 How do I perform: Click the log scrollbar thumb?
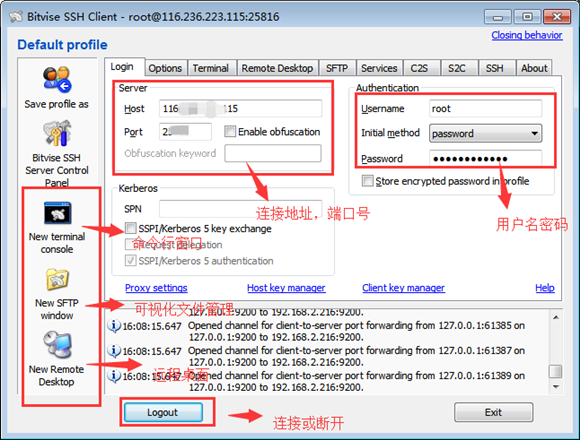tap(556, 371)
